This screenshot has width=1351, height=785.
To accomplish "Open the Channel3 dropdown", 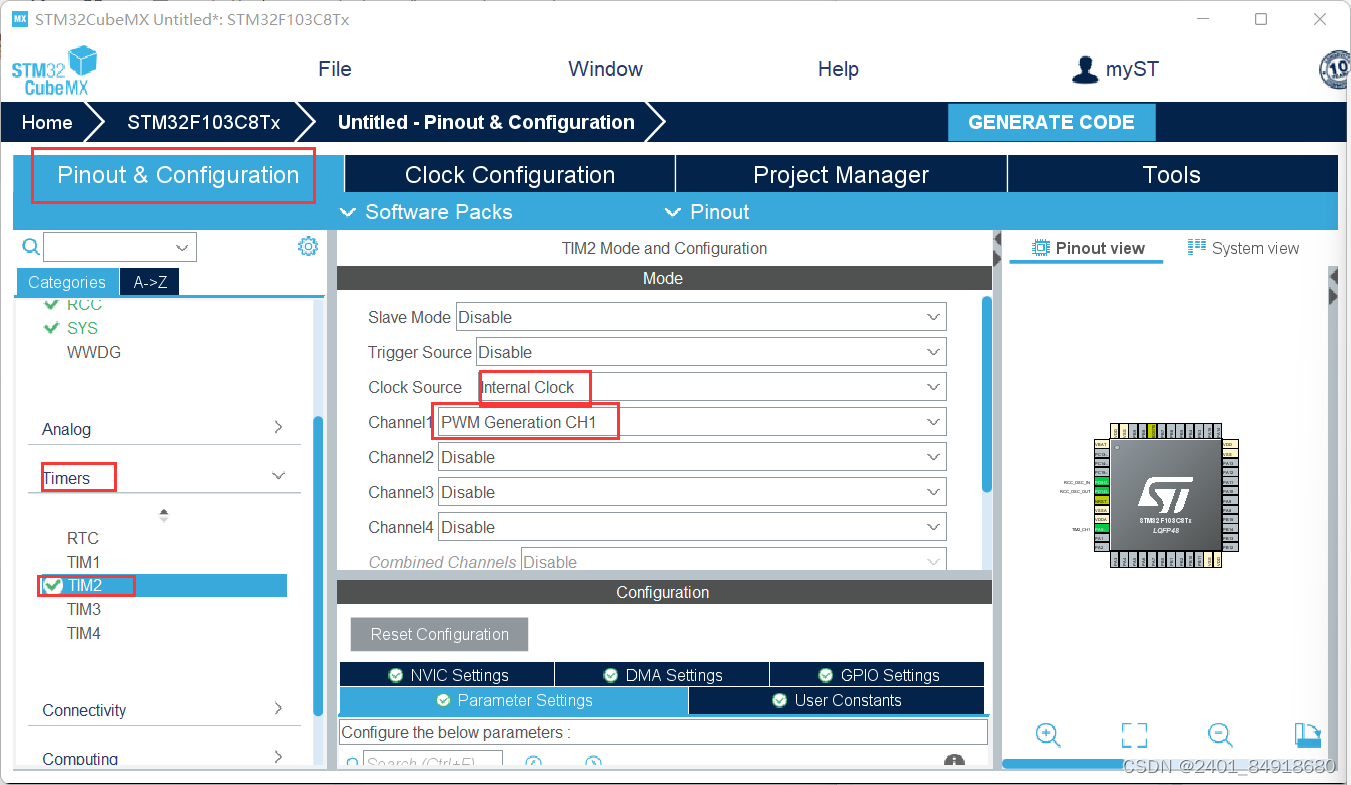I will click(692, 492).
